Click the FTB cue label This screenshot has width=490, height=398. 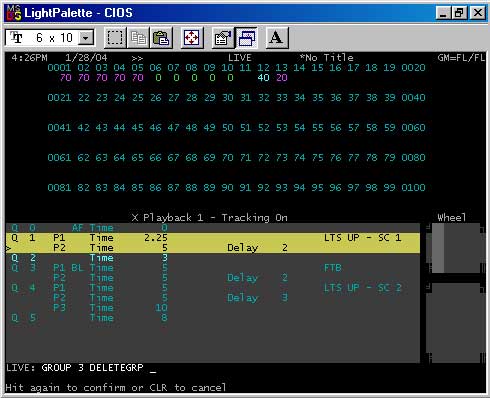click(333, 268)
